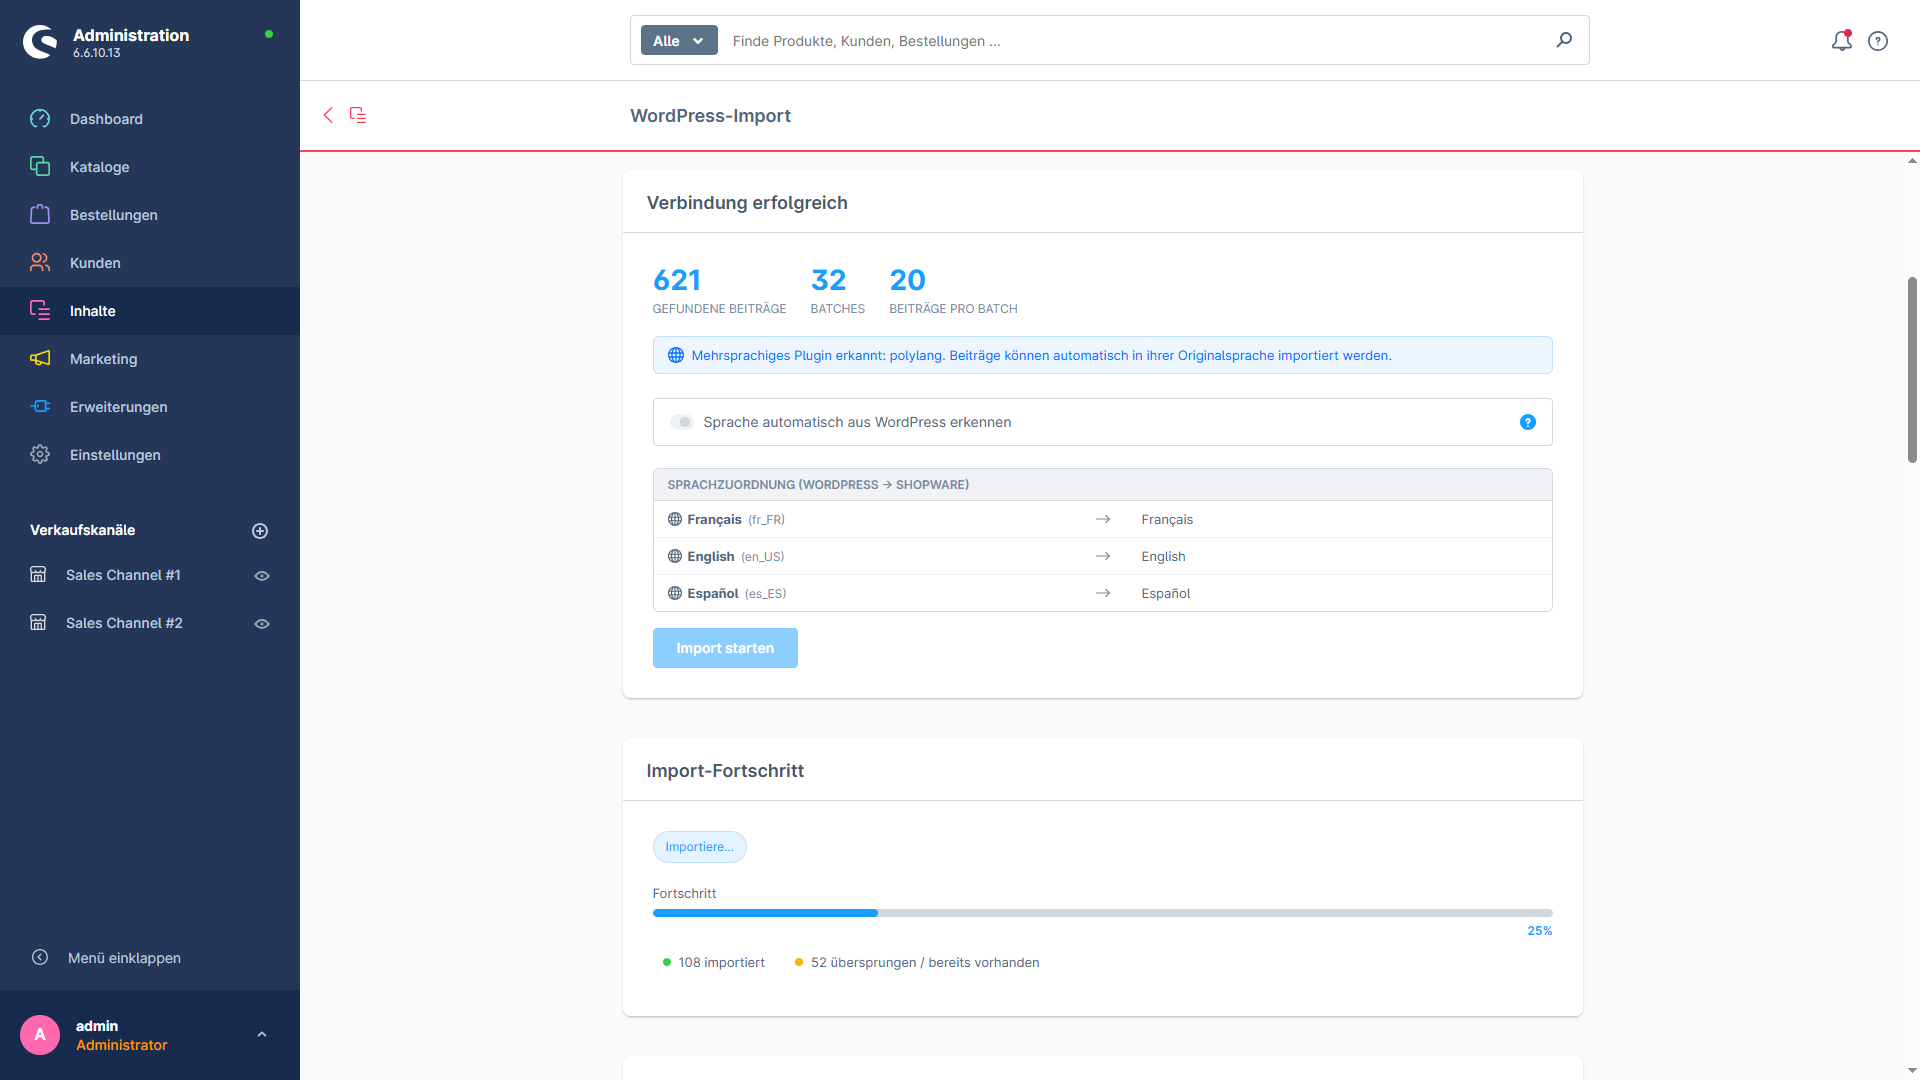Focus the global search input field
The width and height of the screenshot is (1920, 1080).
(x=1135, y=41)
